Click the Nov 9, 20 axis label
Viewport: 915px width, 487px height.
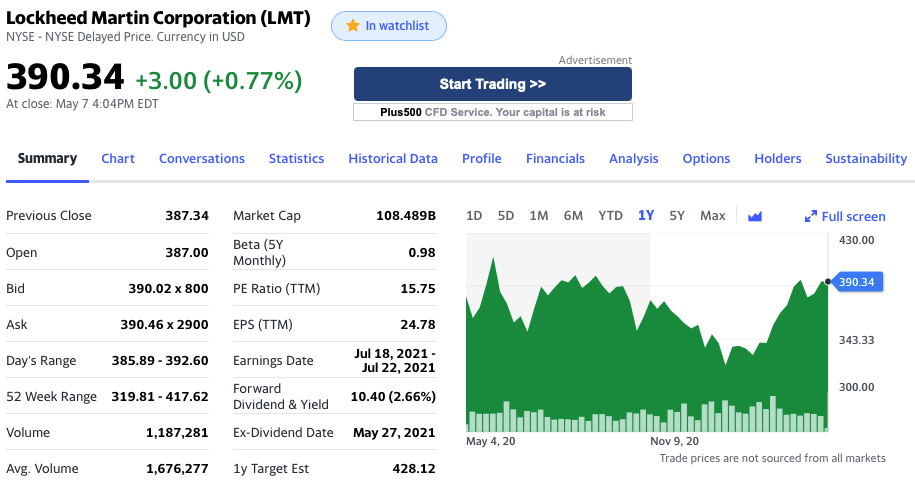(x=675, y=442)
